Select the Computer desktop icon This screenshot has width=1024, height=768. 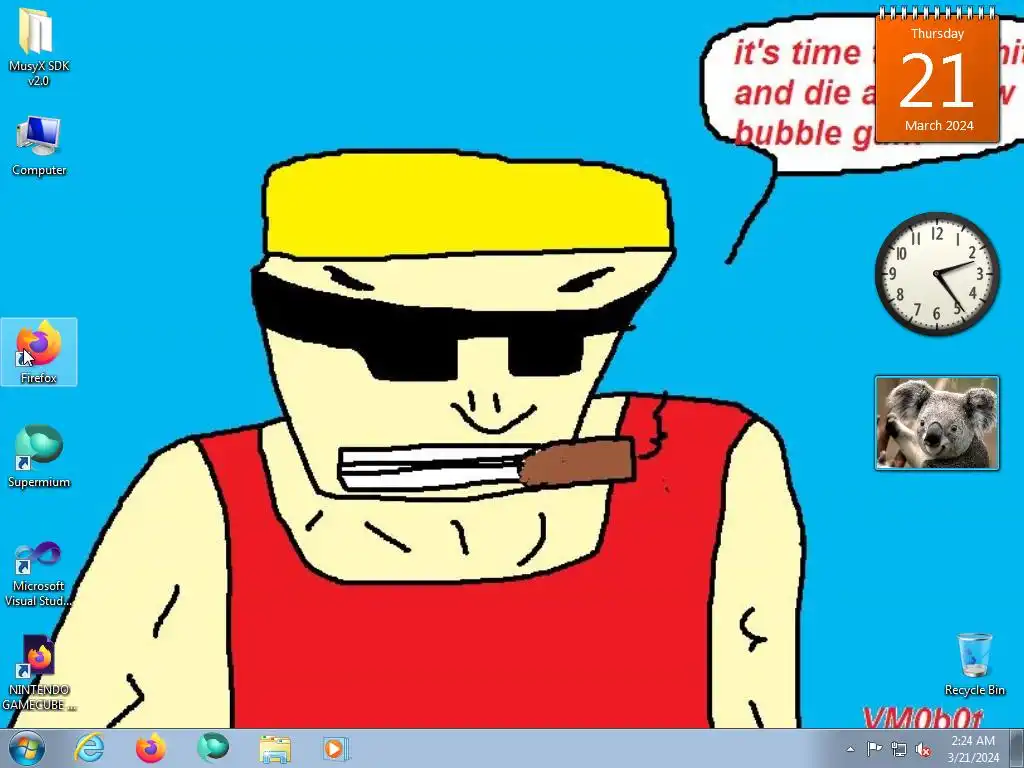coord(39,146)
